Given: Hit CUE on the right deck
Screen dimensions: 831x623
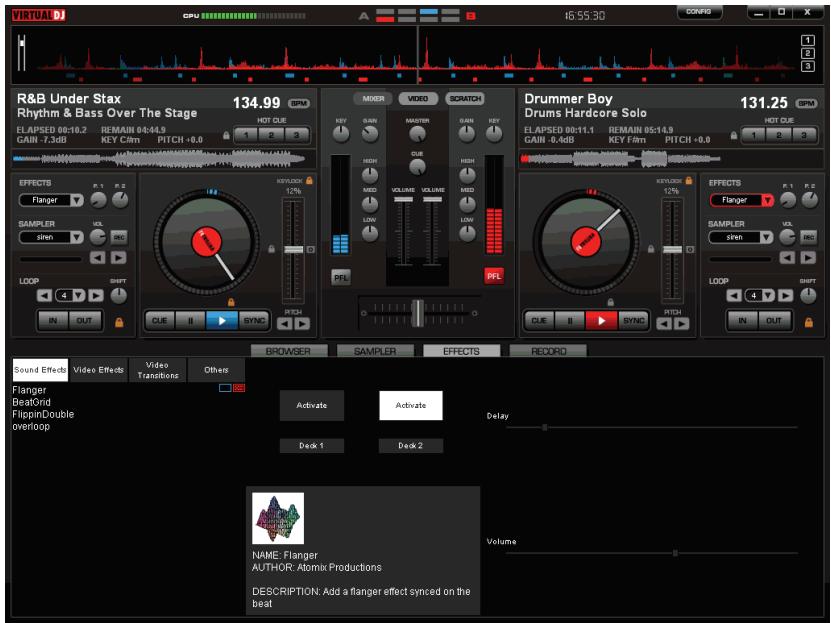Looking at the screenshot, I should (540, 321).
